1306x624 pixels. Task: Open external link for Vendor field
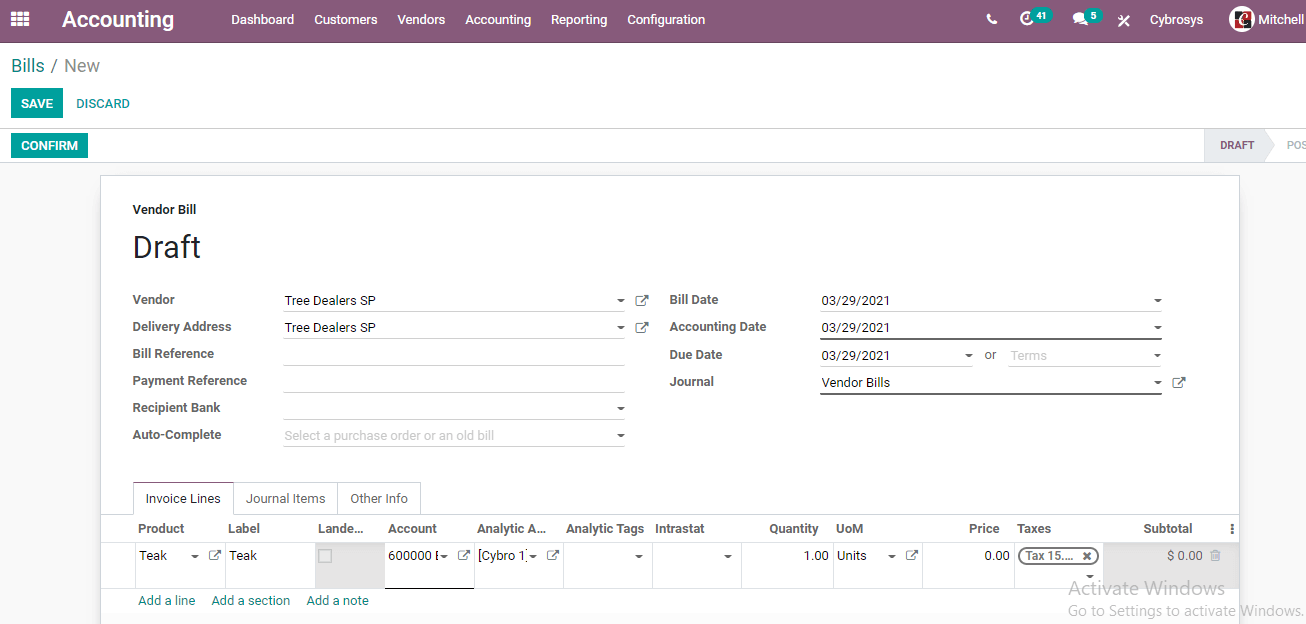point(642,300)
